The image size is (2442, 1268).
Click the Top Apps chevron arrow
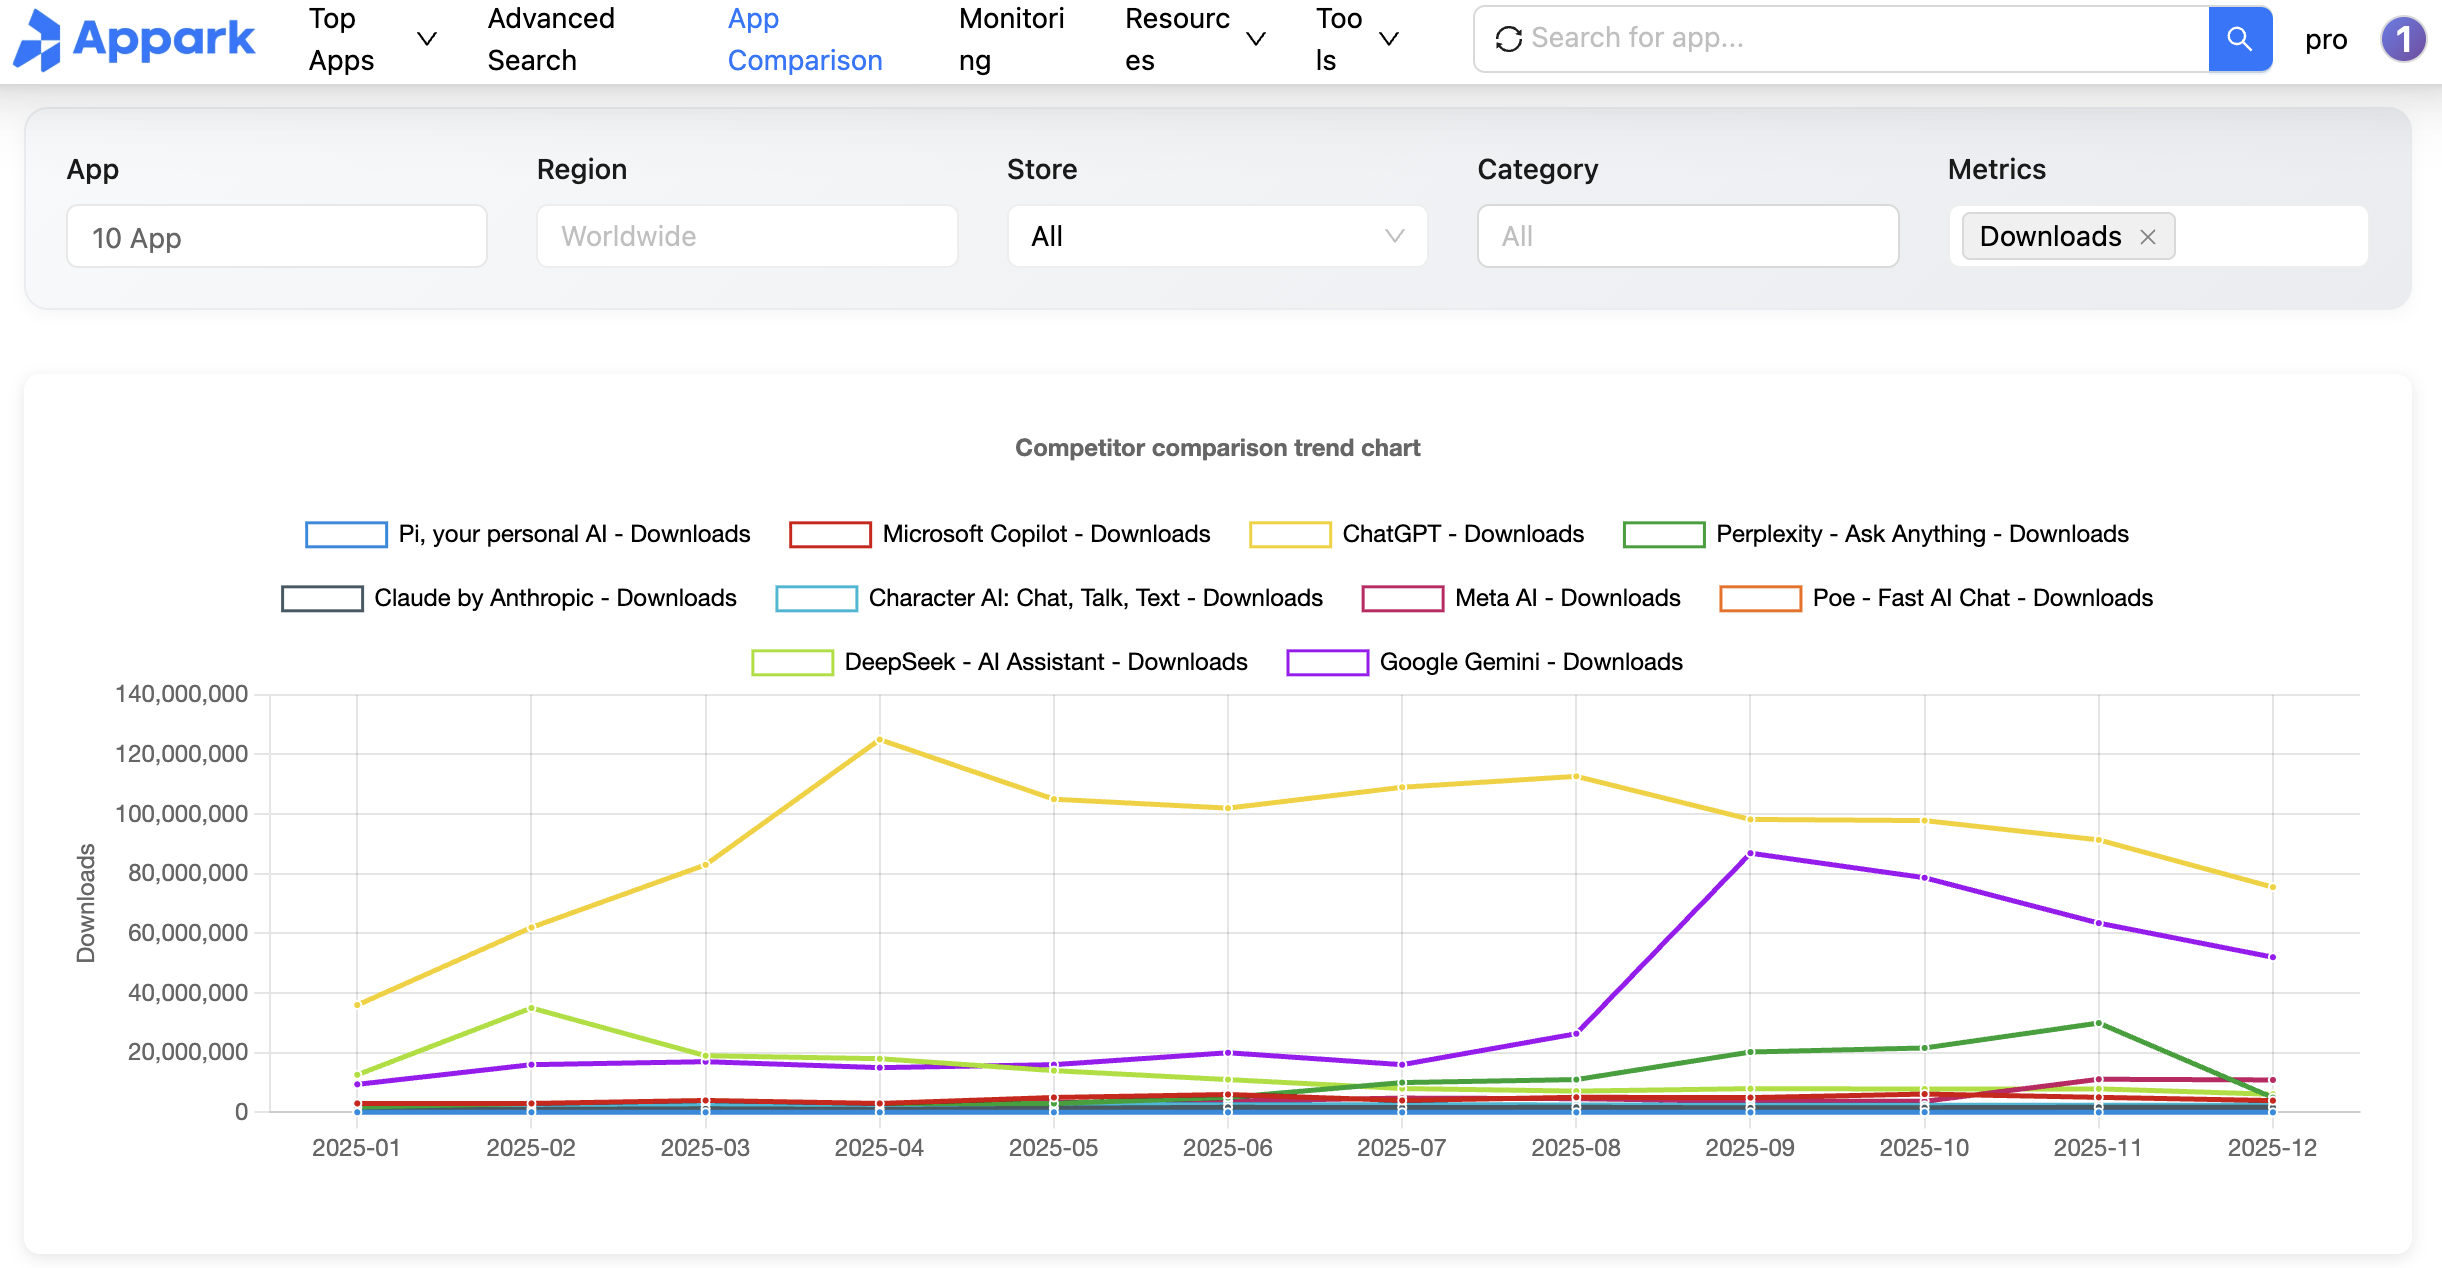[427, 39]
